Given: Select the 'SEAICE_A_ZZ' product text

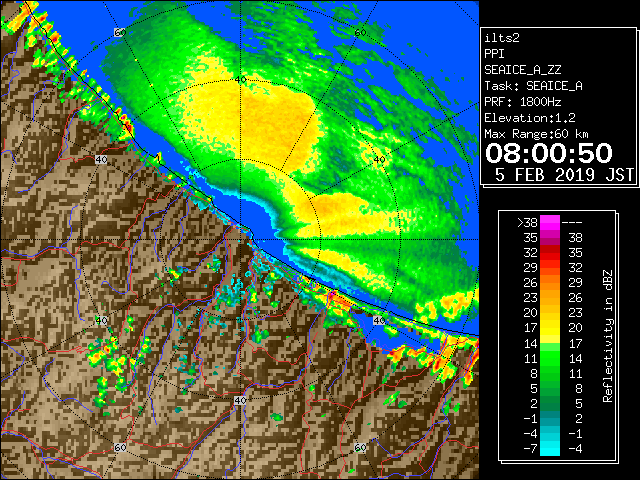Looking at the screenshot, I should point(523,70).
